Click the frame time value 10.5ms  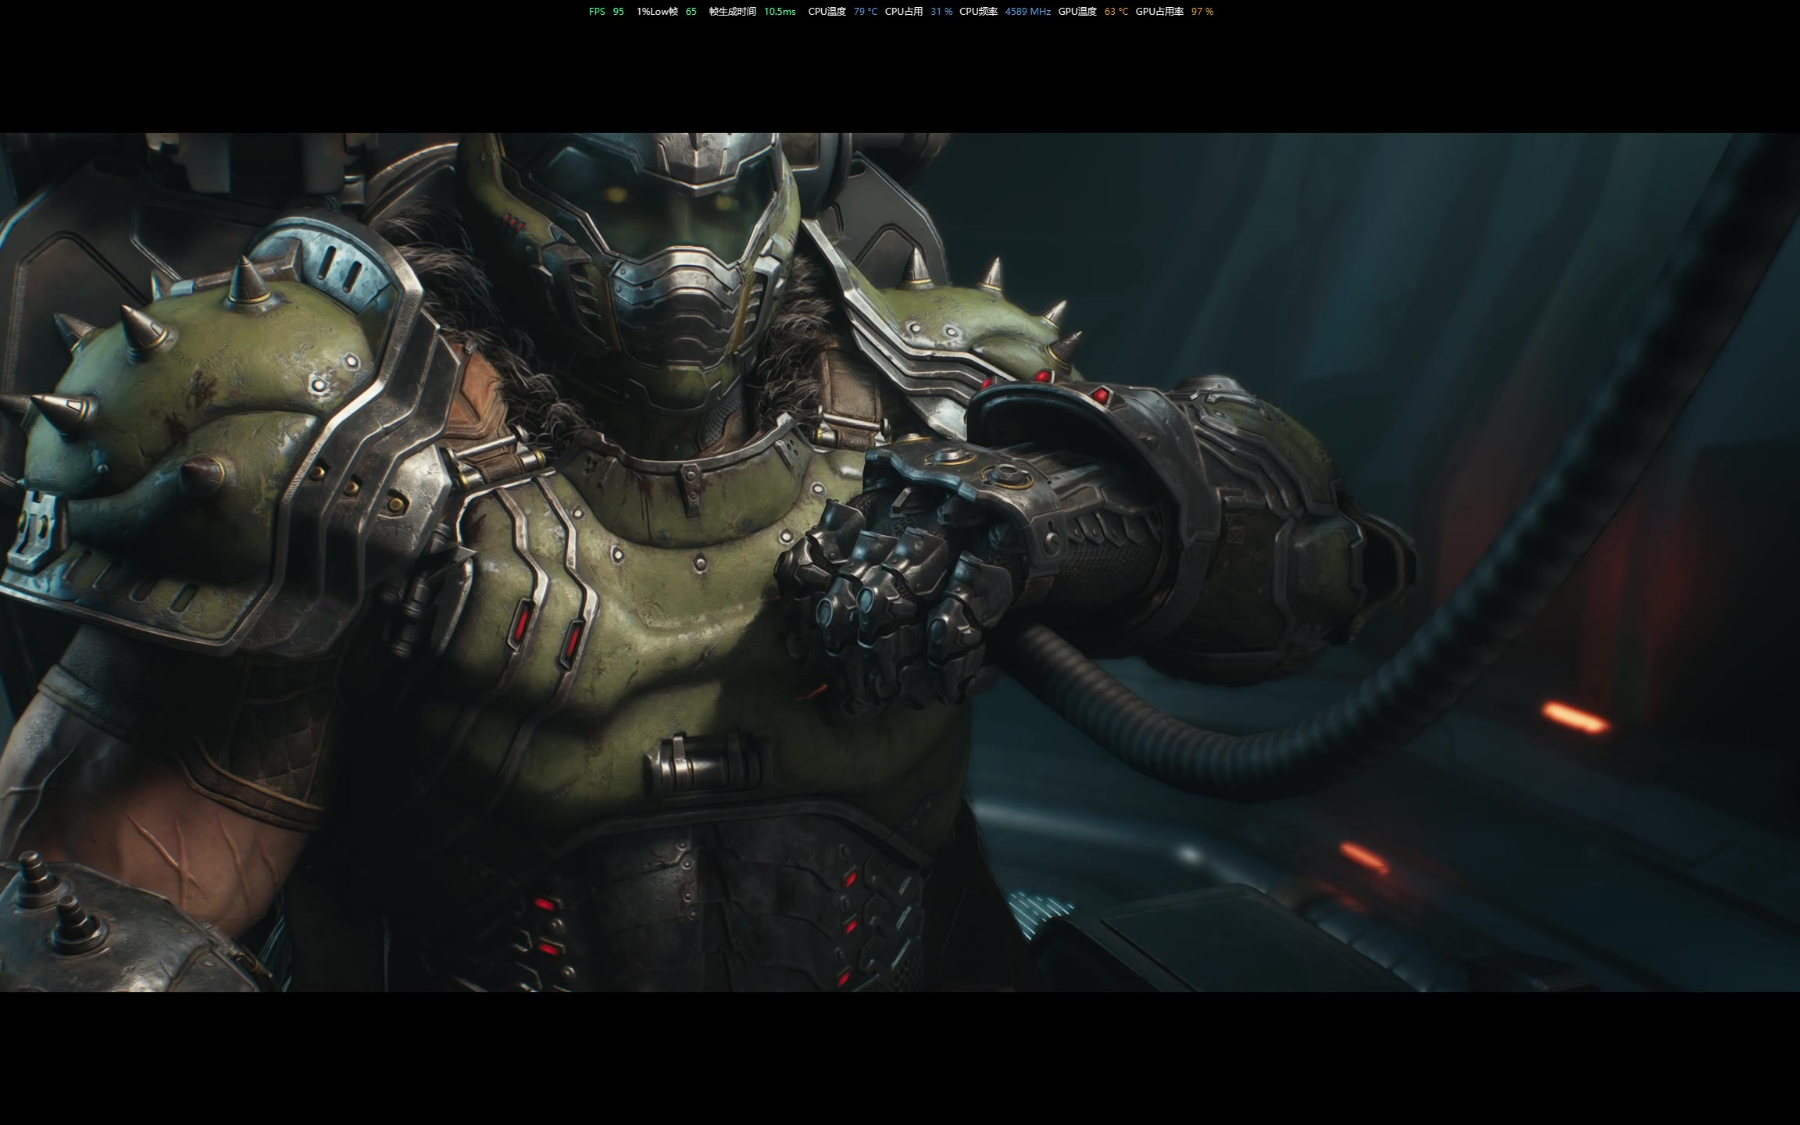coord(780,12)
